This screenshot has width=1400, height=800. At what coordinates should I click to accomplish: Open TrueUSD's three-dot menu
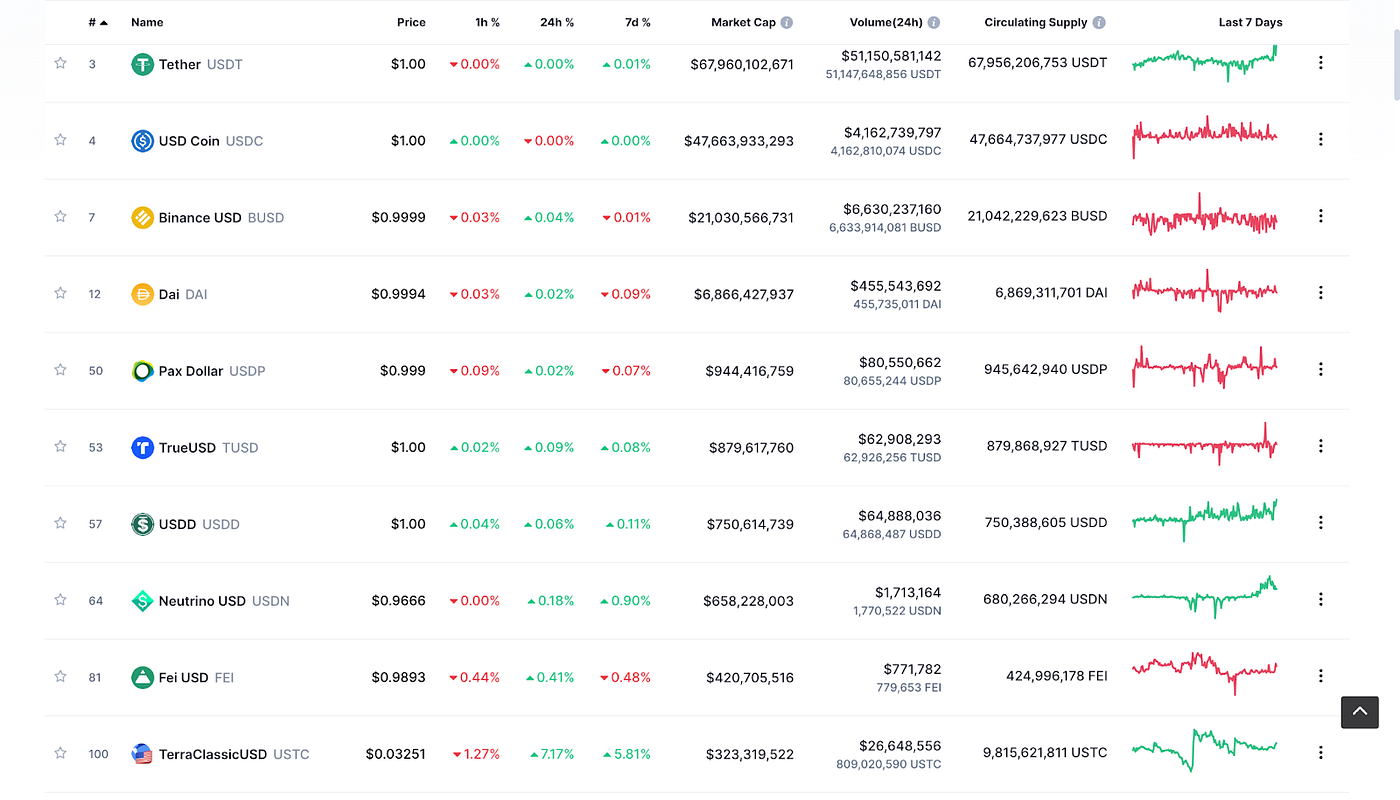(x=1320, y=446)
